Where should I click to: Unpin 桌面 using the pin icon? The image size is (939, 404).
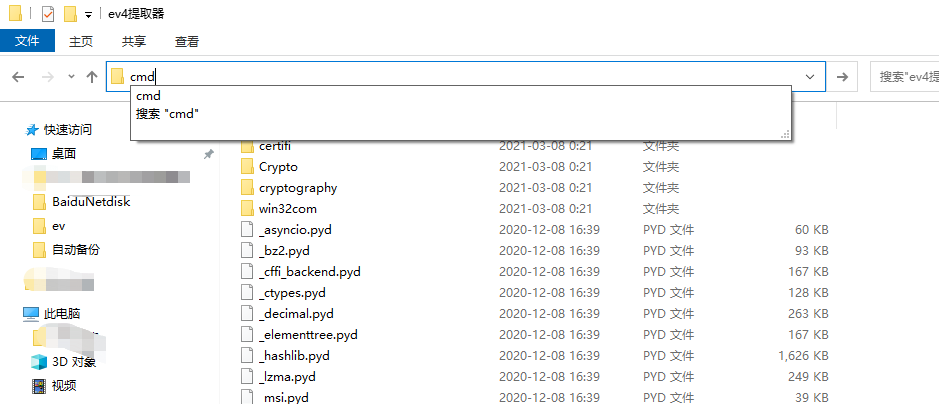208,154
